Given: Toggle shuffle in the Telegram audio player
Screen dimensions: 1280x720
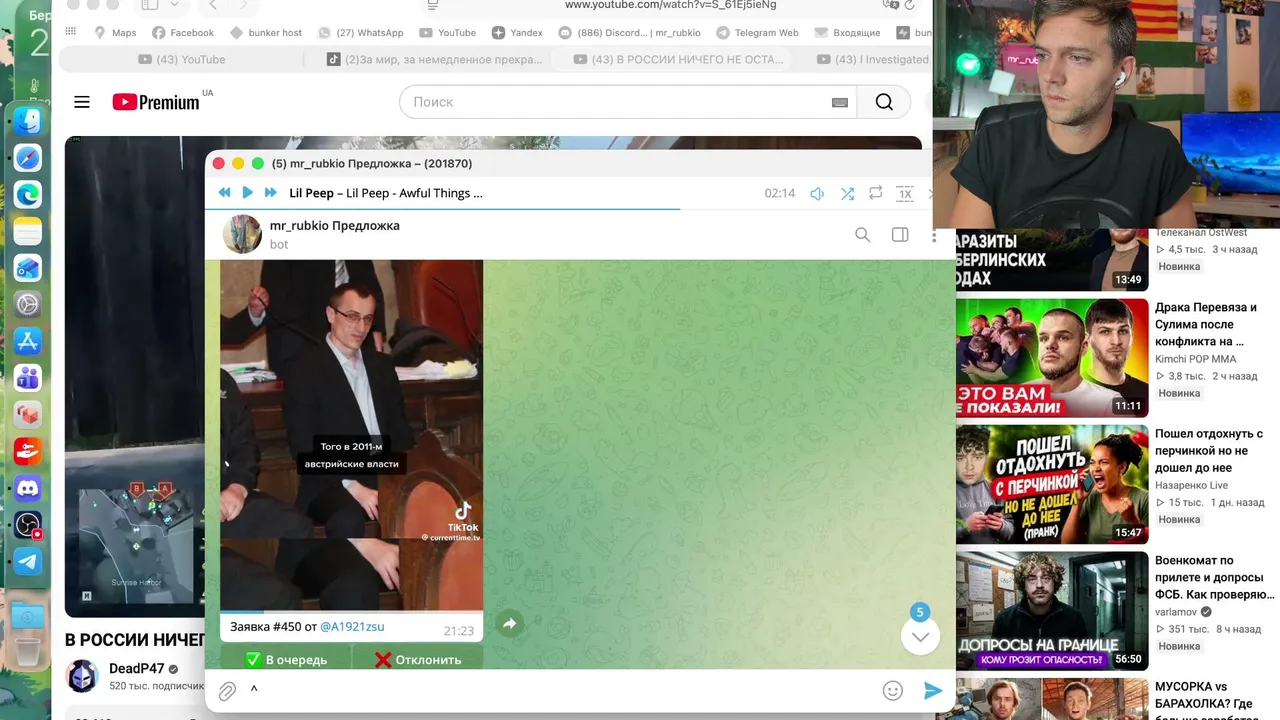Looking at the screenshot, I should point(847,194).
